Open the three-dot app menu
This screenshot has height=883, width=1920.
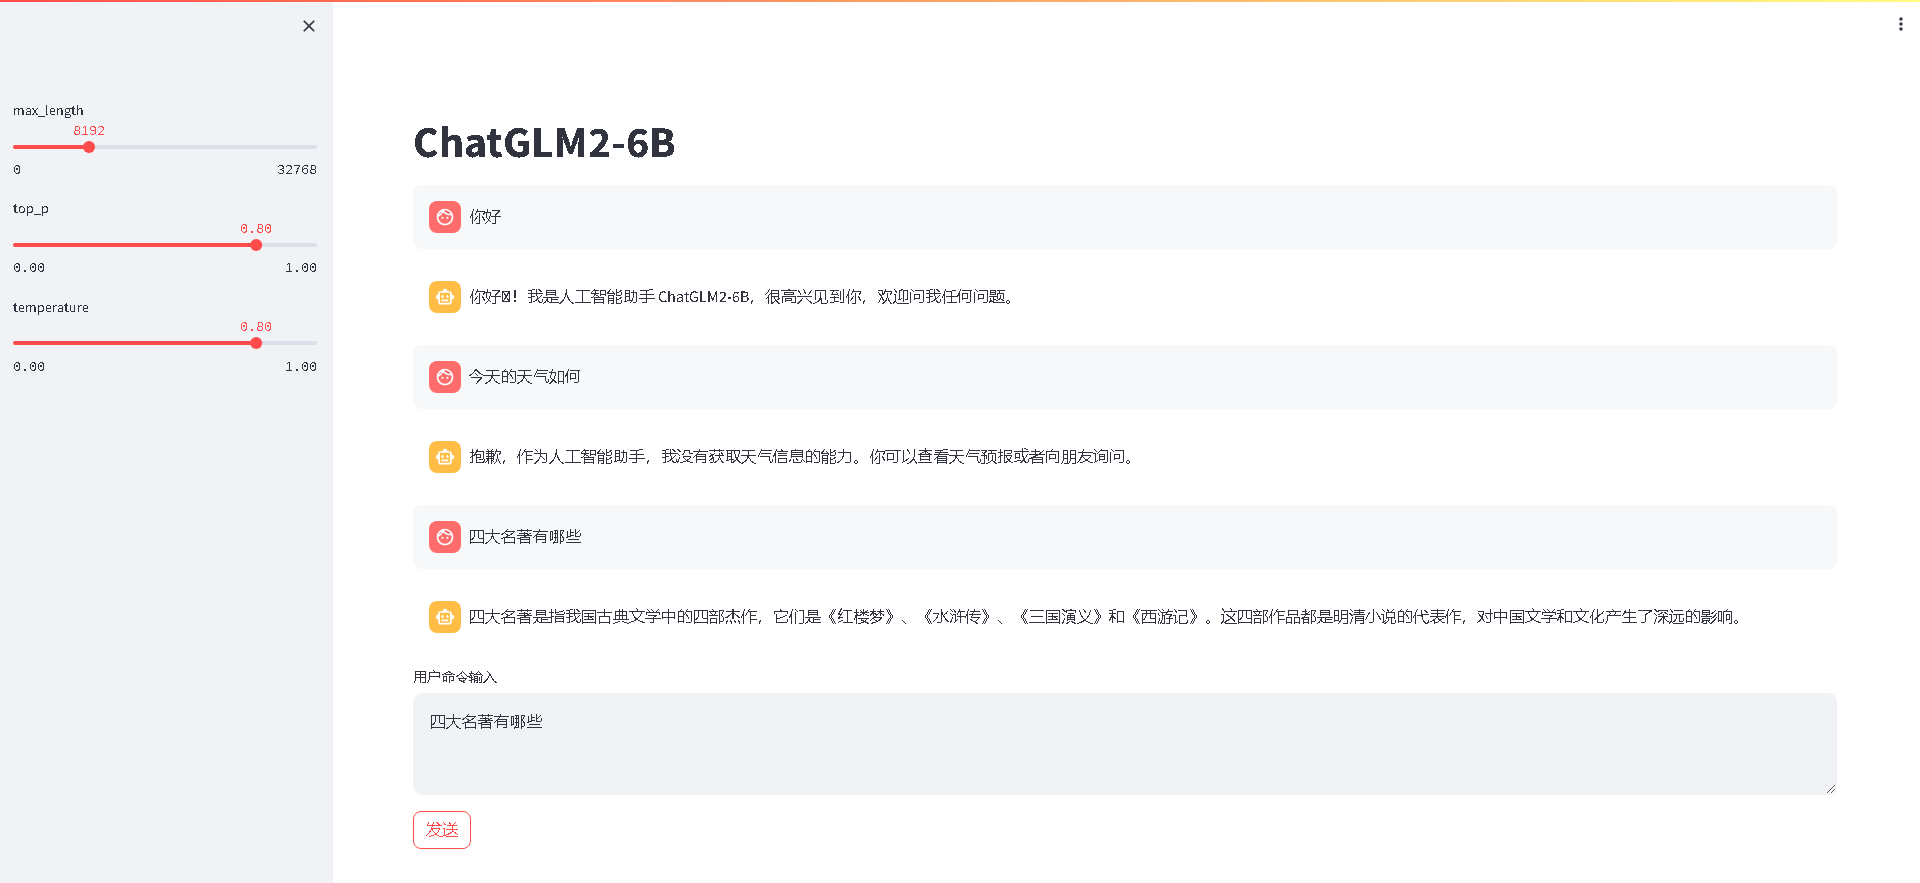[1900, 24]
